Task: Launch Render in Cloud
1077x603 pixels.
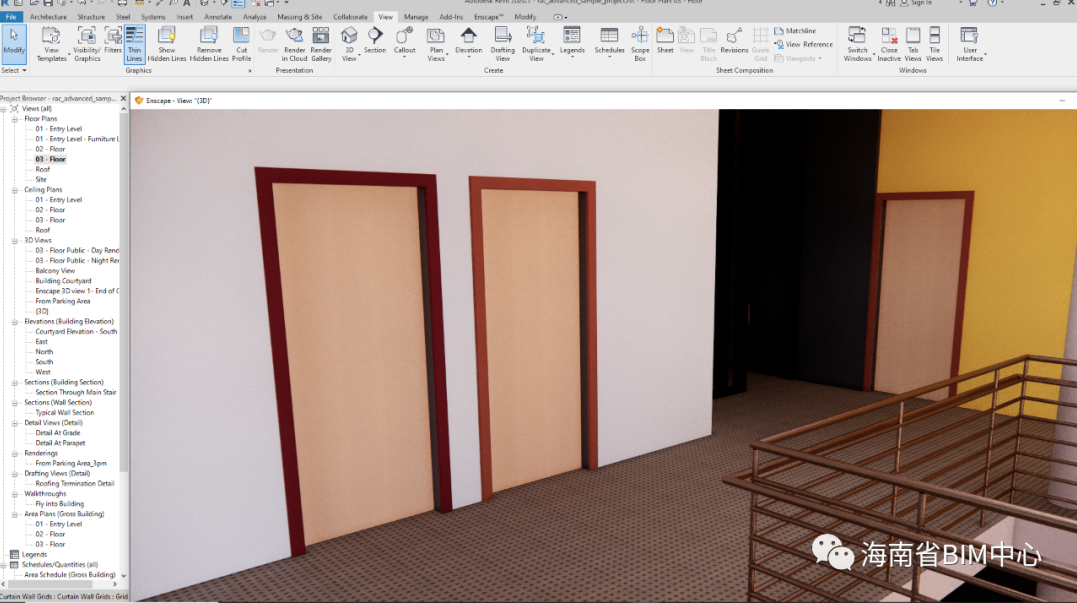Action: 295,43
